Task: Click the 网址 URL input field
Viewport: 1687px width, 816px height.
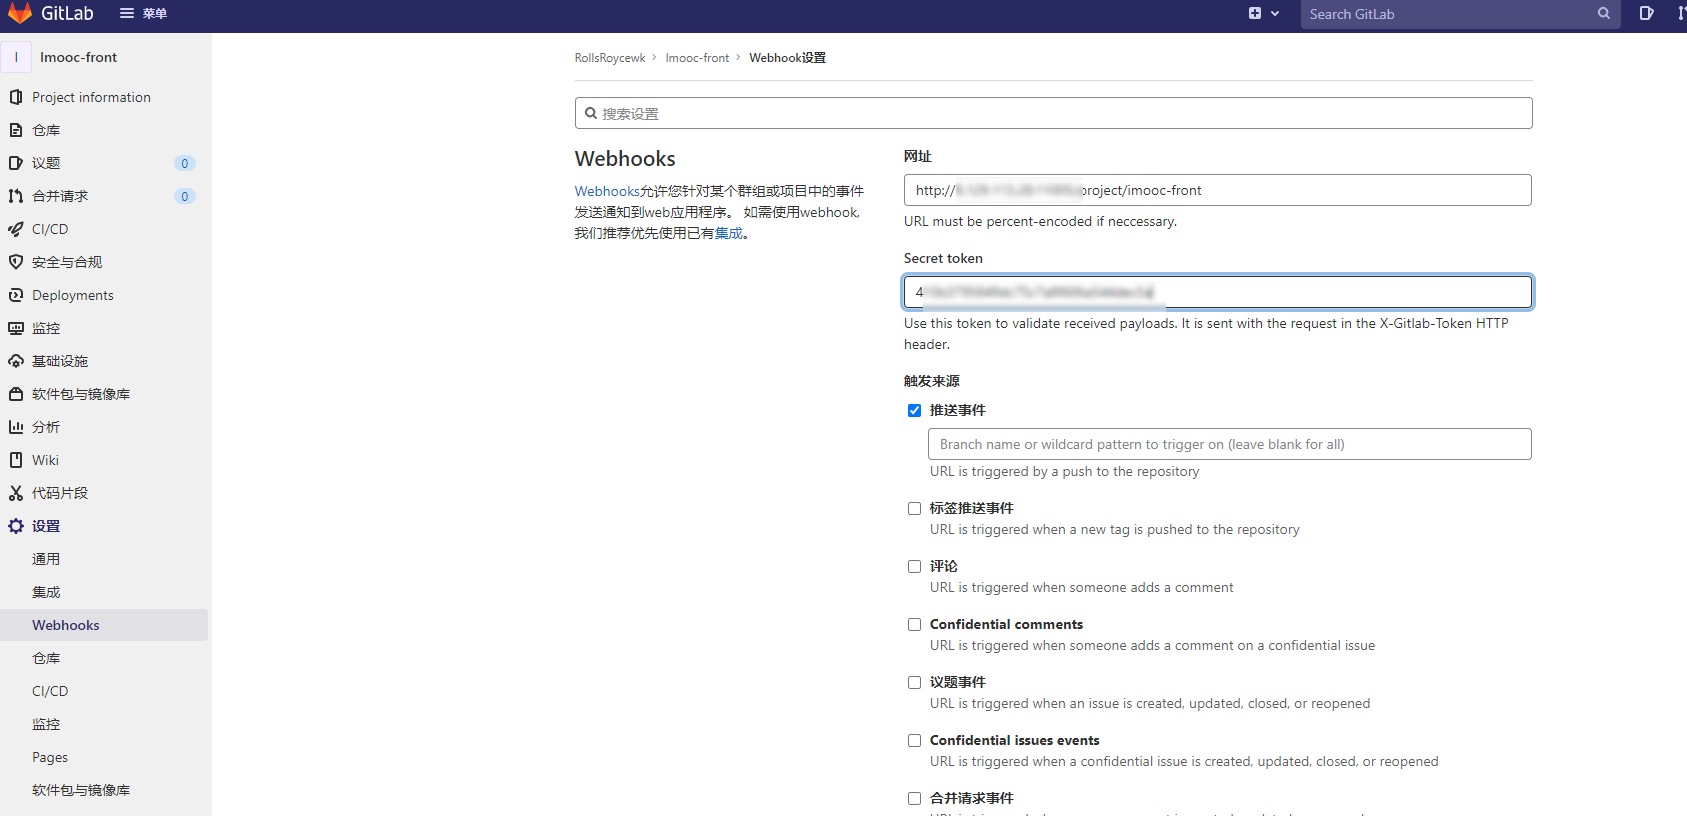Action: pos(1217,190)
